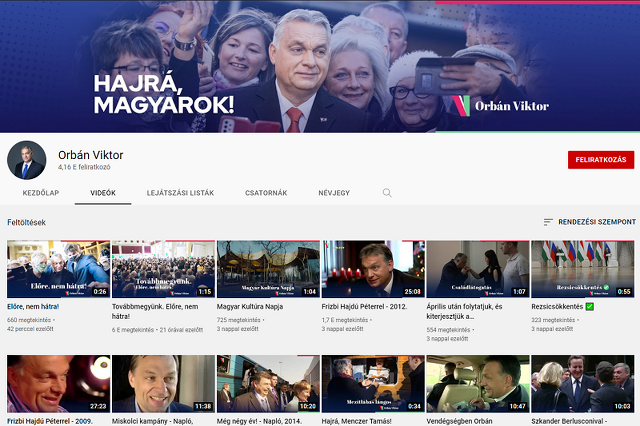
Task: Click the channel search magnifier icon
Action: tap(387, 193)
